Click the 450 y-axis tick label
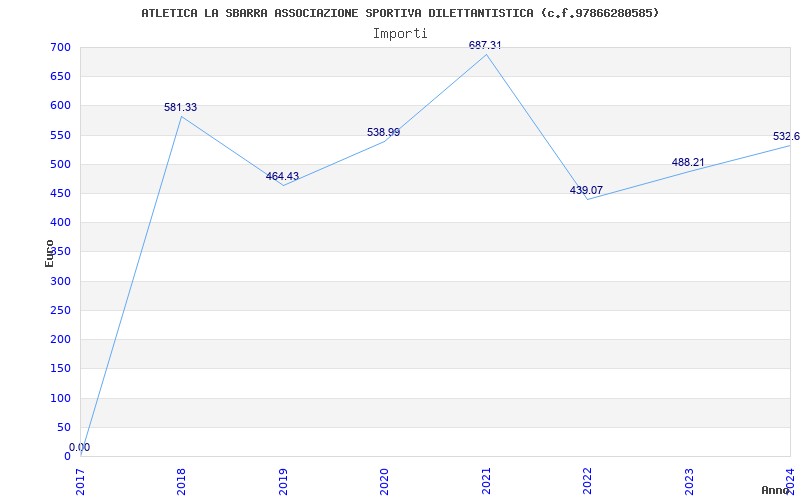800x500 pixels. [60, 193]
